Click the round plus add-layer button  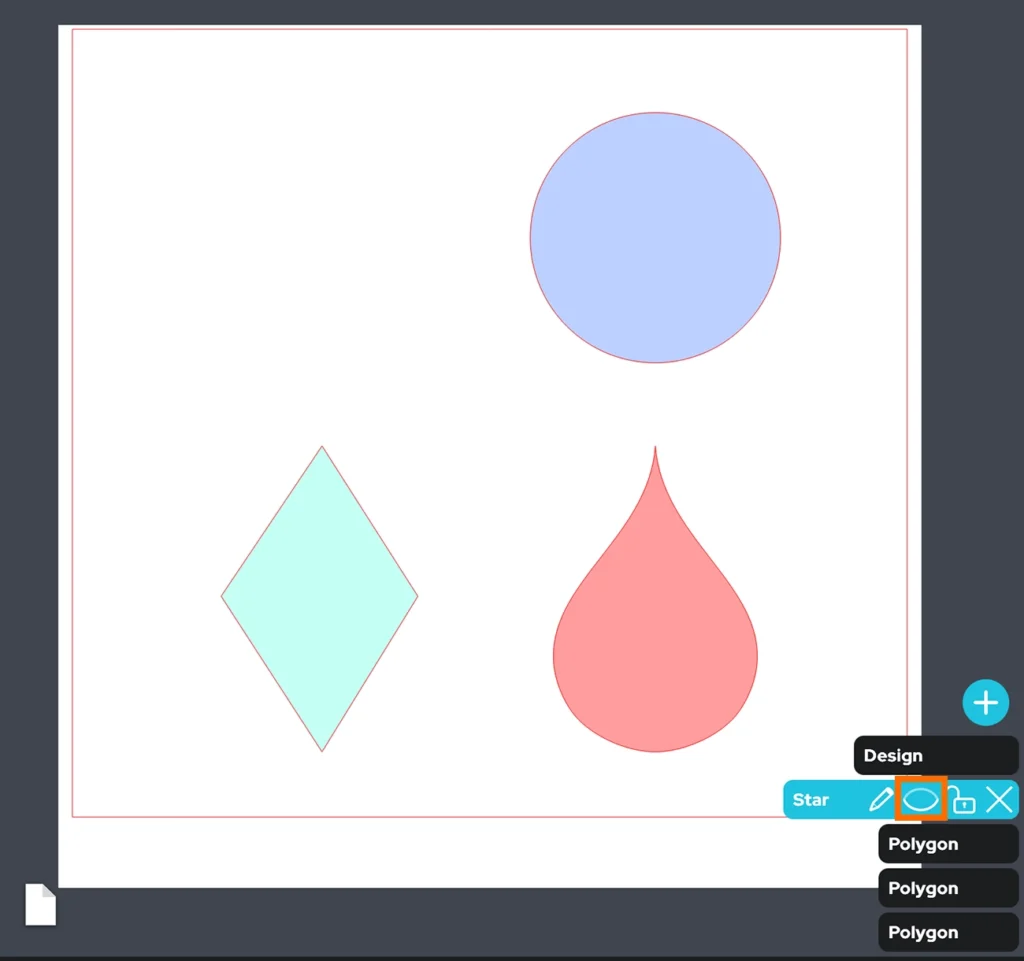985,703
